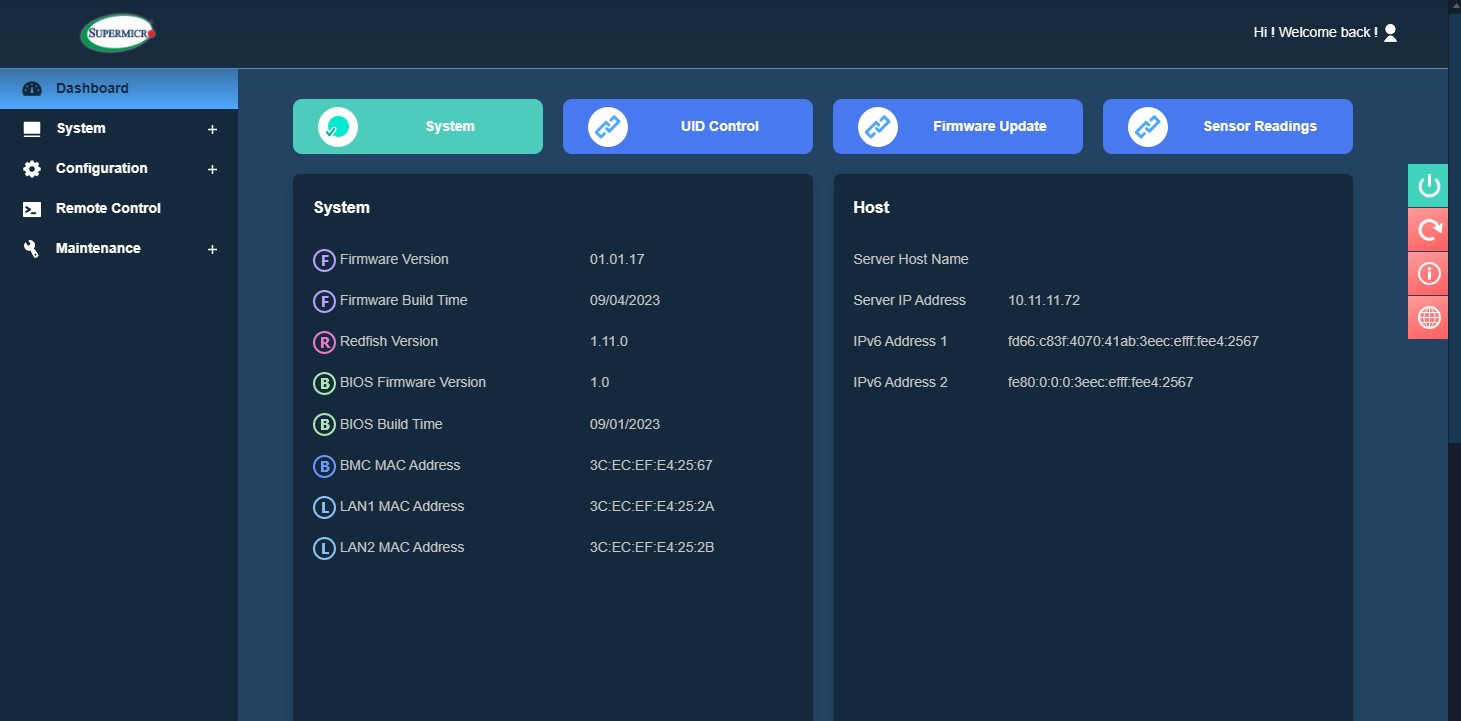
Task: Expand the Maintenance menu plus sign
Action: click(x=212, y=249)
